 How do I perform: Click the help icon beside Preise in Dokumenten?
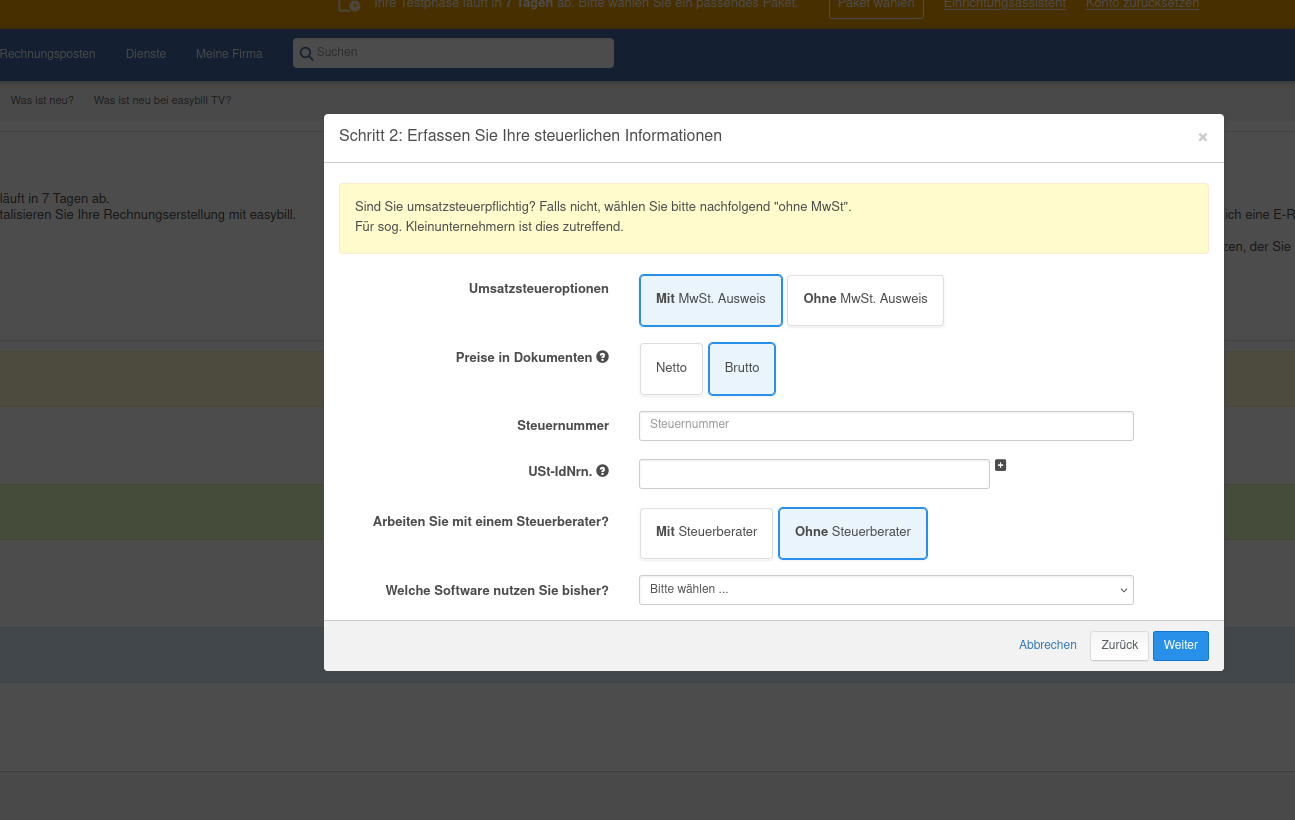tap(603, 357)
